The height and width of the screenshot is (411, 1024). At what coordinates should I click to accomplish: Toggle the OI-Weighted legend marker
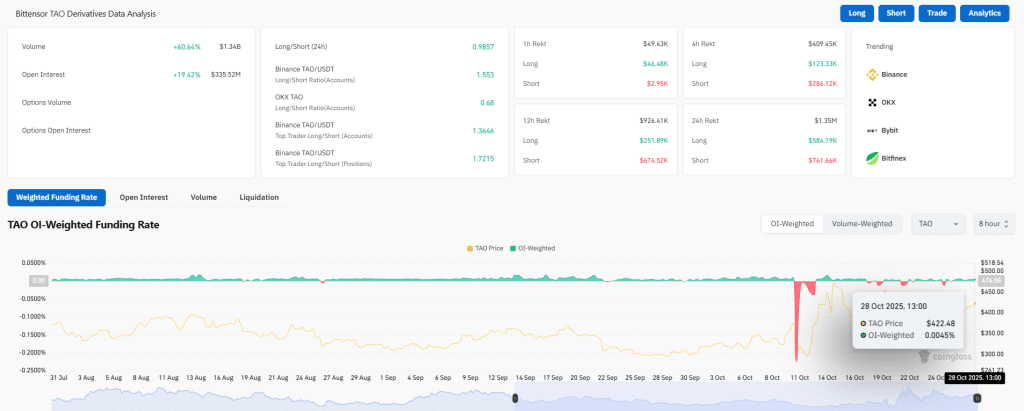(x=514, y=247)
